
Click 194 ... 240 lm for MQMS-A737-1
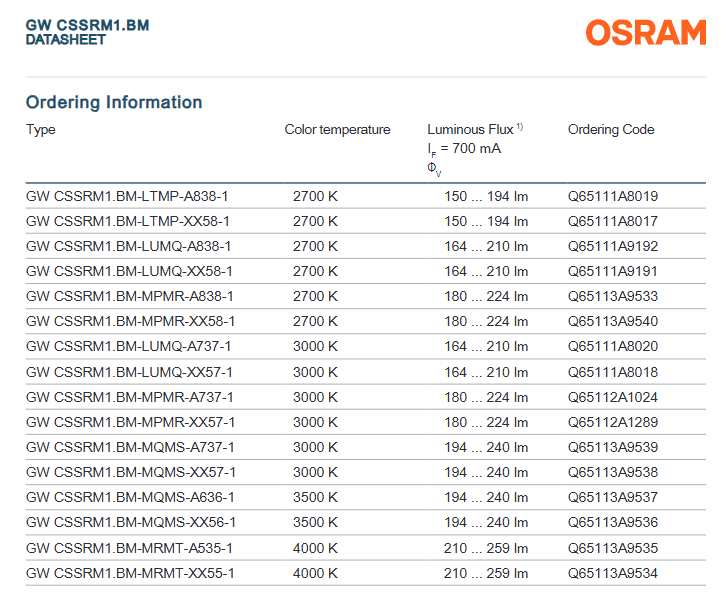(x=486, y=447)
